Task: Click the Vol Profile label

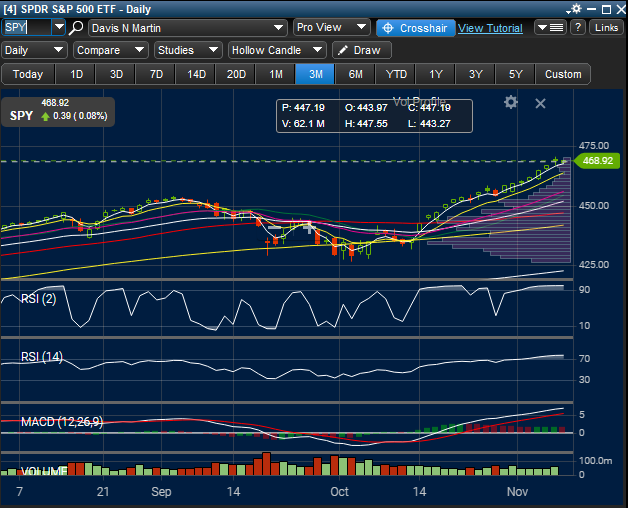Action: pos(419,101)
